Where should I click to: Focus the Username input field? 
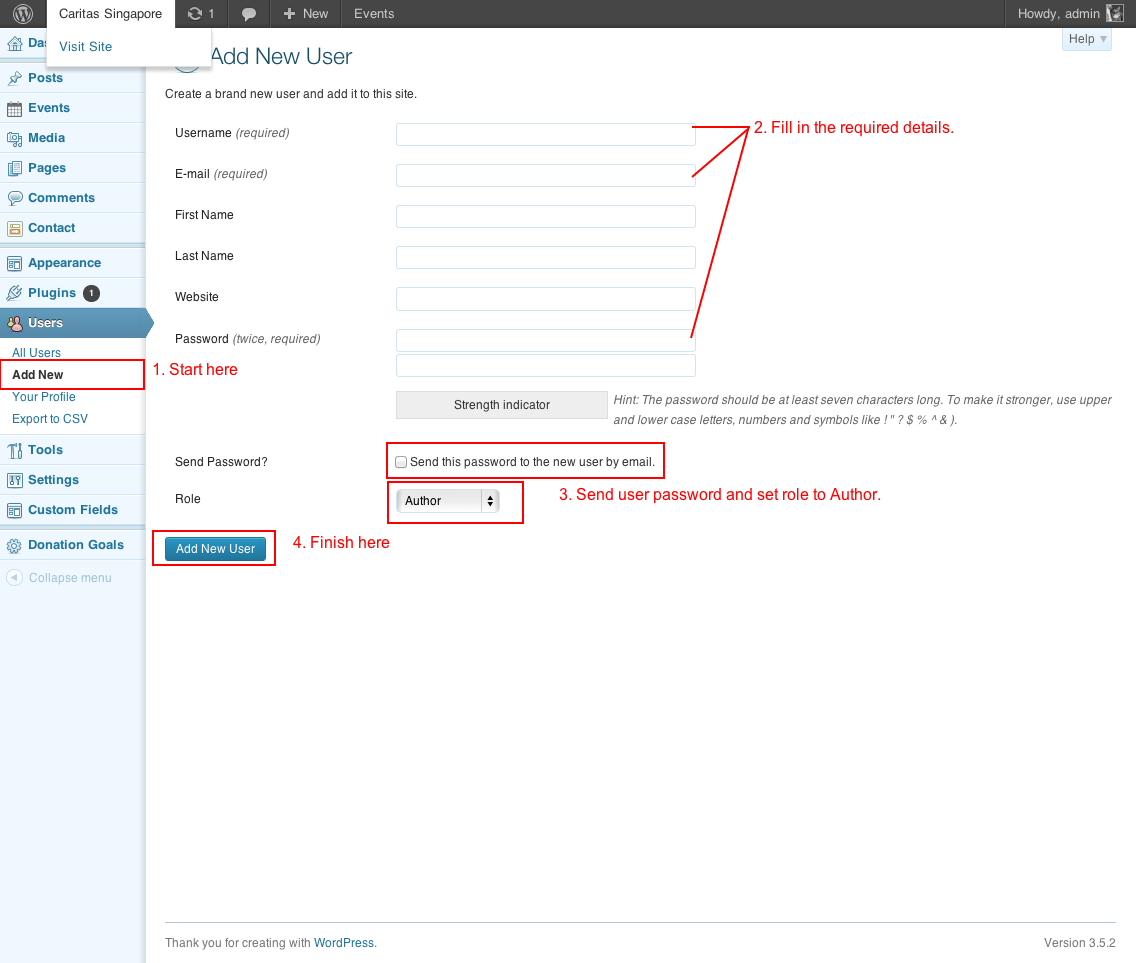[x=546, y=134]
